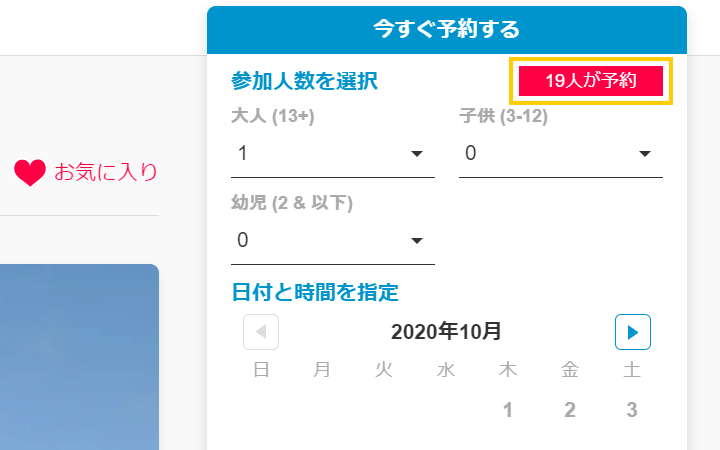Click the 19人が予約 red badge
Viewport: 720px width, 450px height.
(591, 81)
